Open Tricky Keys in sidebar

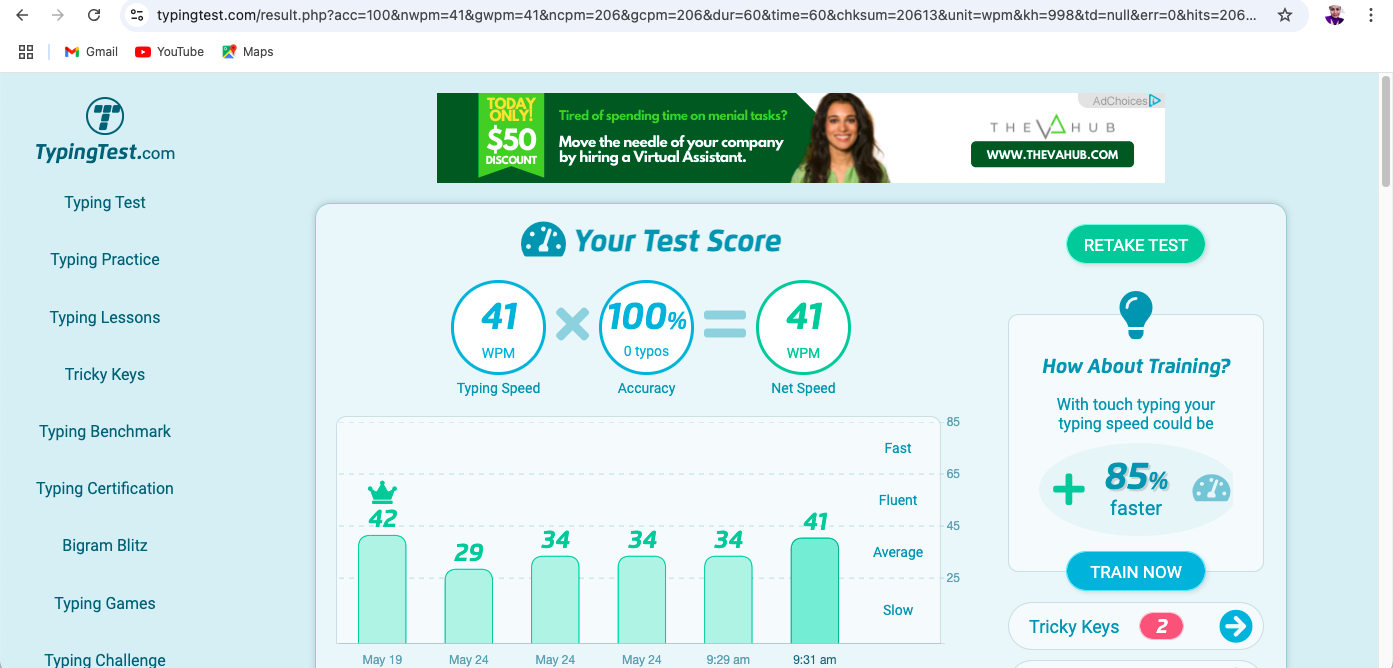[x=105, y=374]
